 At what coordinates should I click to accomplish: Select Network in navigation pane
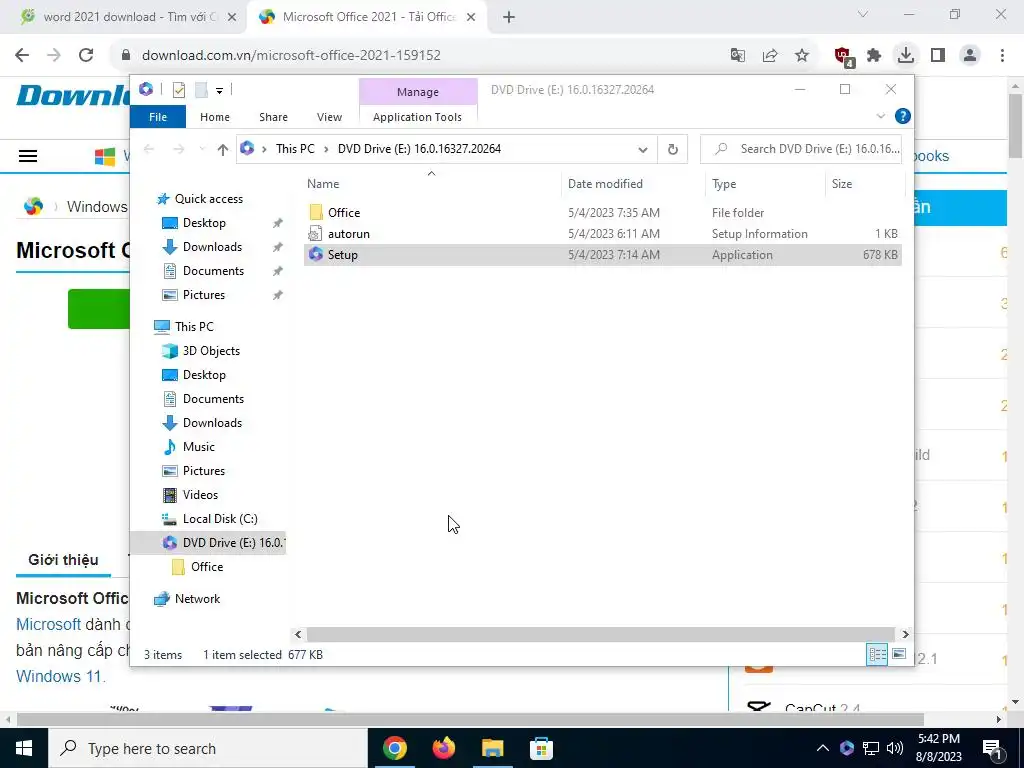point(197,599)
